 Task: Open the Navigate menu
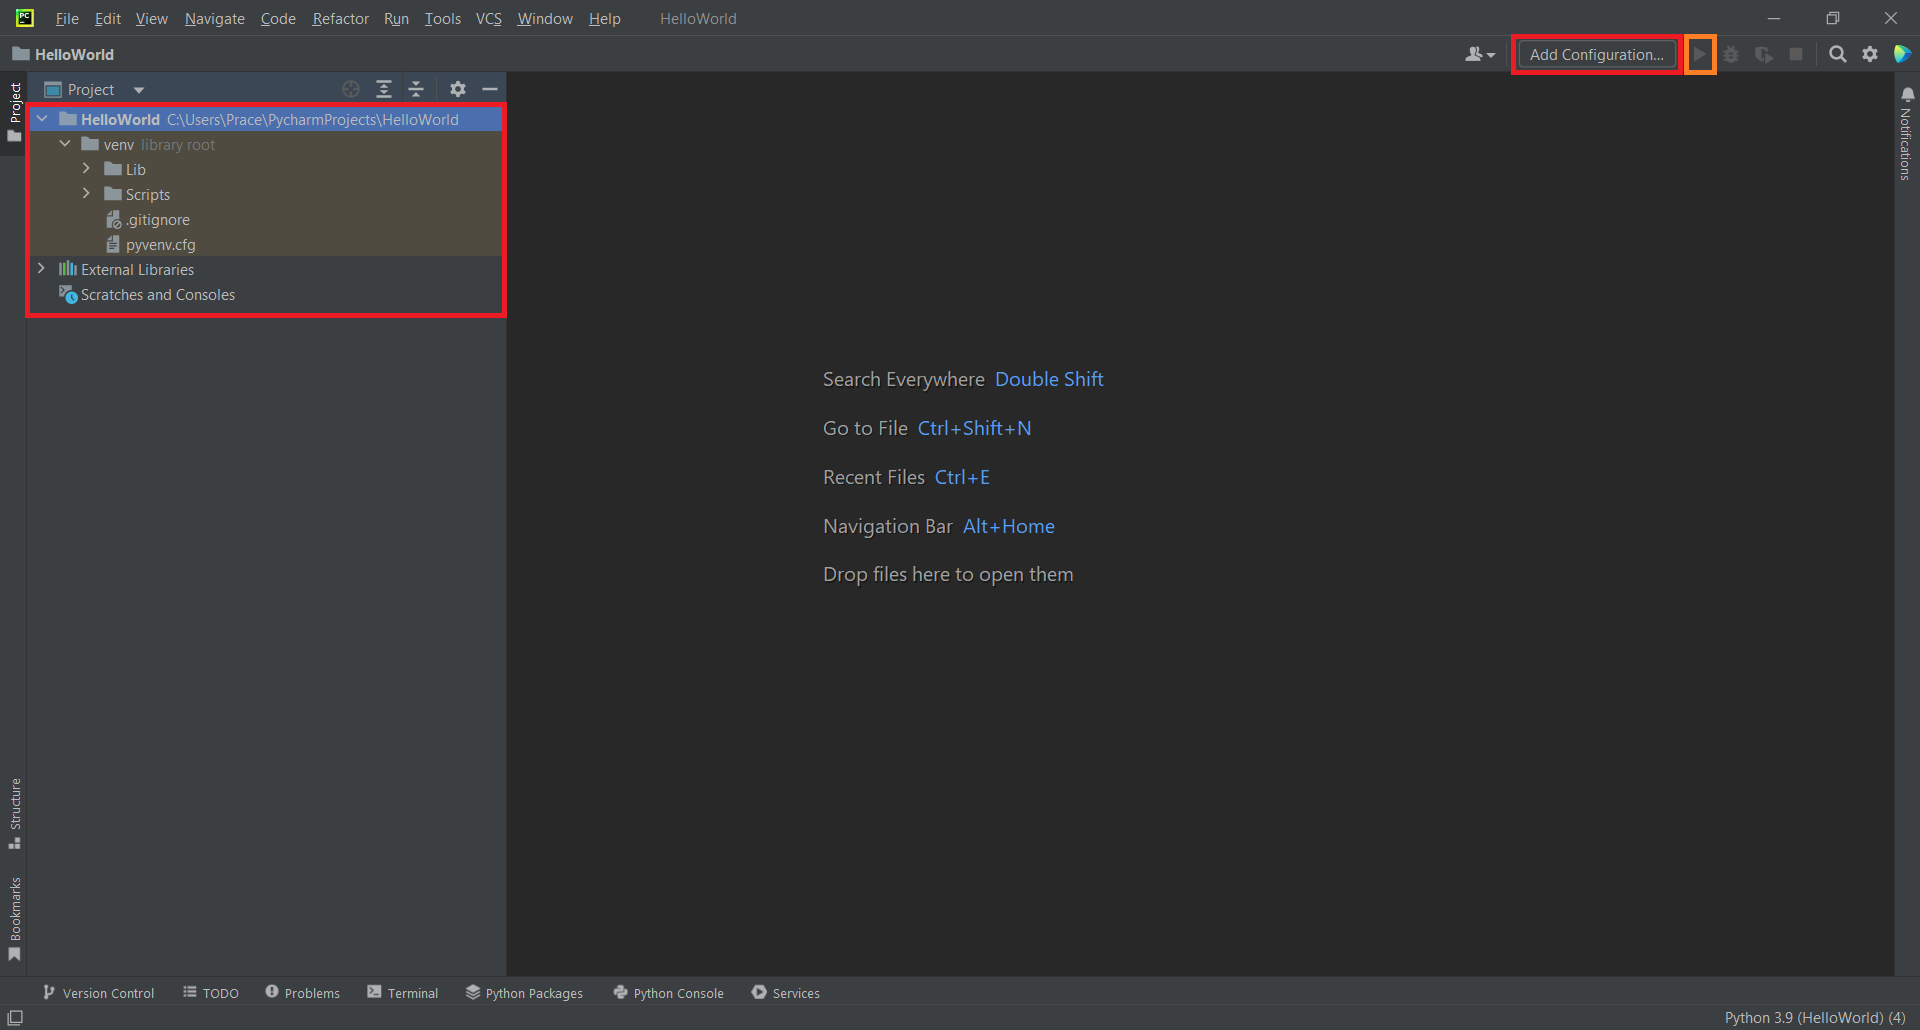tap(214, 18)
